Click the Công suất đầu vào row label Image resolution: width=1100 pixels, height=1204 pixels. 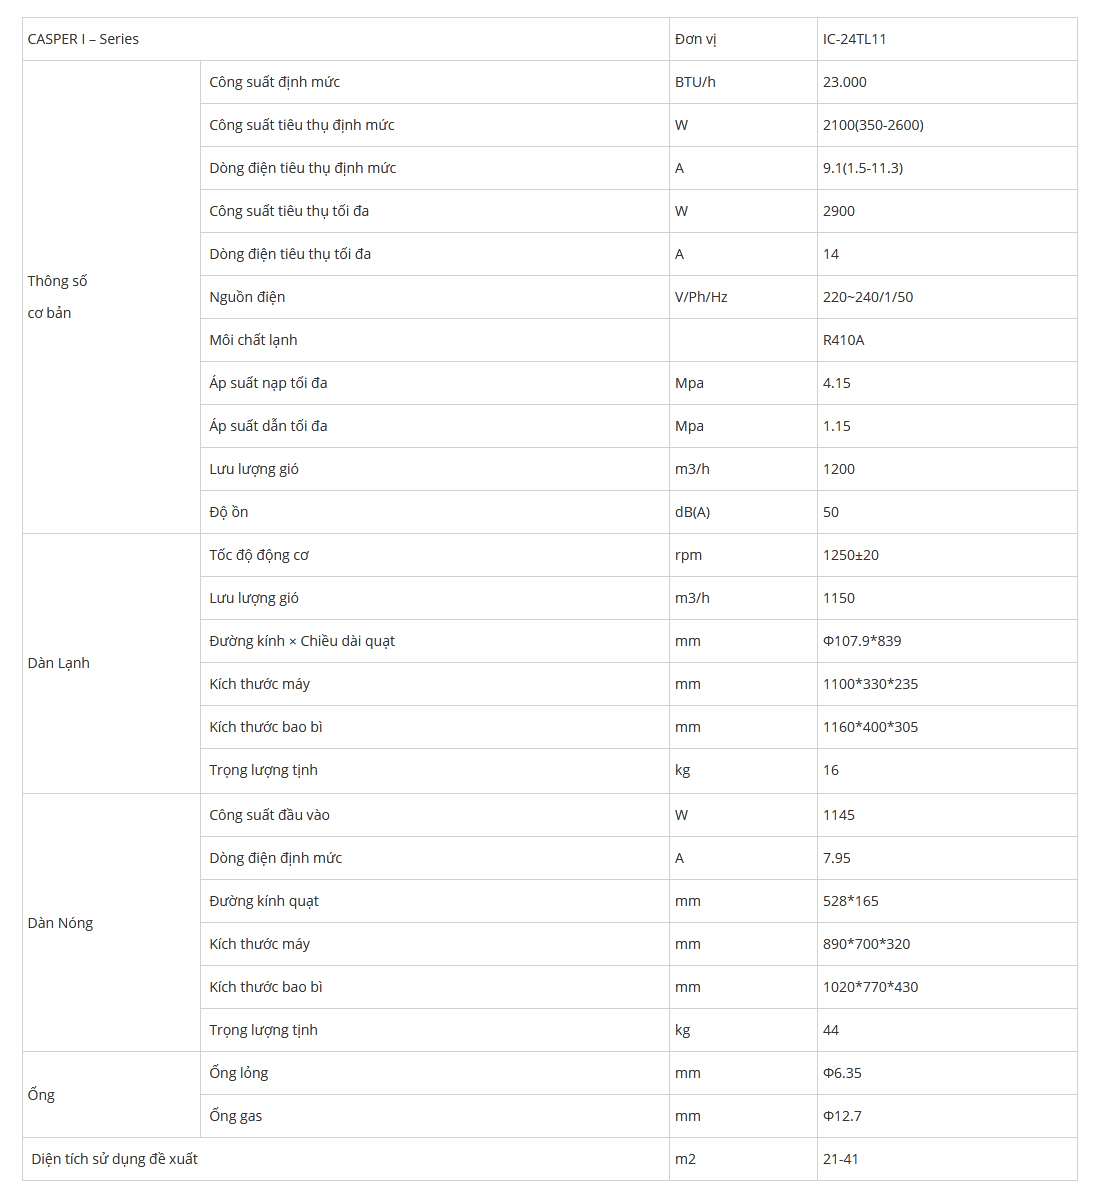tap(270, 815)
